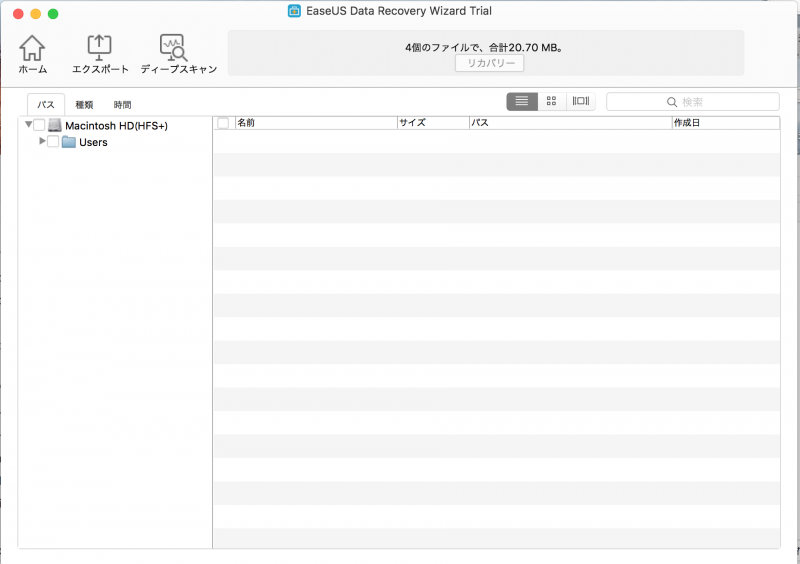Screen dimensions: 800x564
Task: Close the window with red button
Action: tap(18, 14)
